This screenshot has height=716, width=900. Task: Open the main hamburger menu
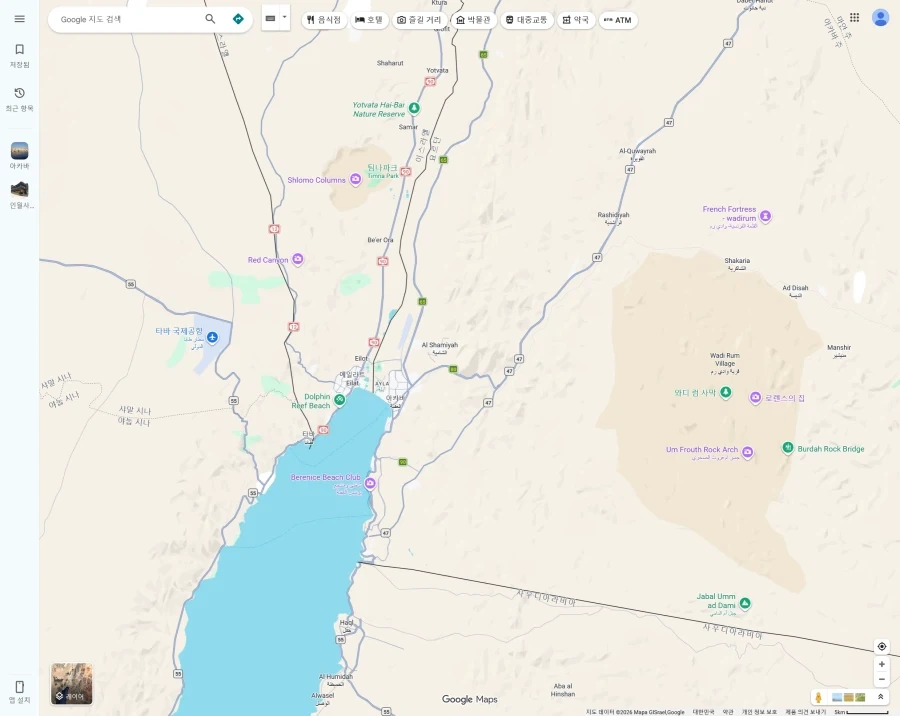(20, 19)
